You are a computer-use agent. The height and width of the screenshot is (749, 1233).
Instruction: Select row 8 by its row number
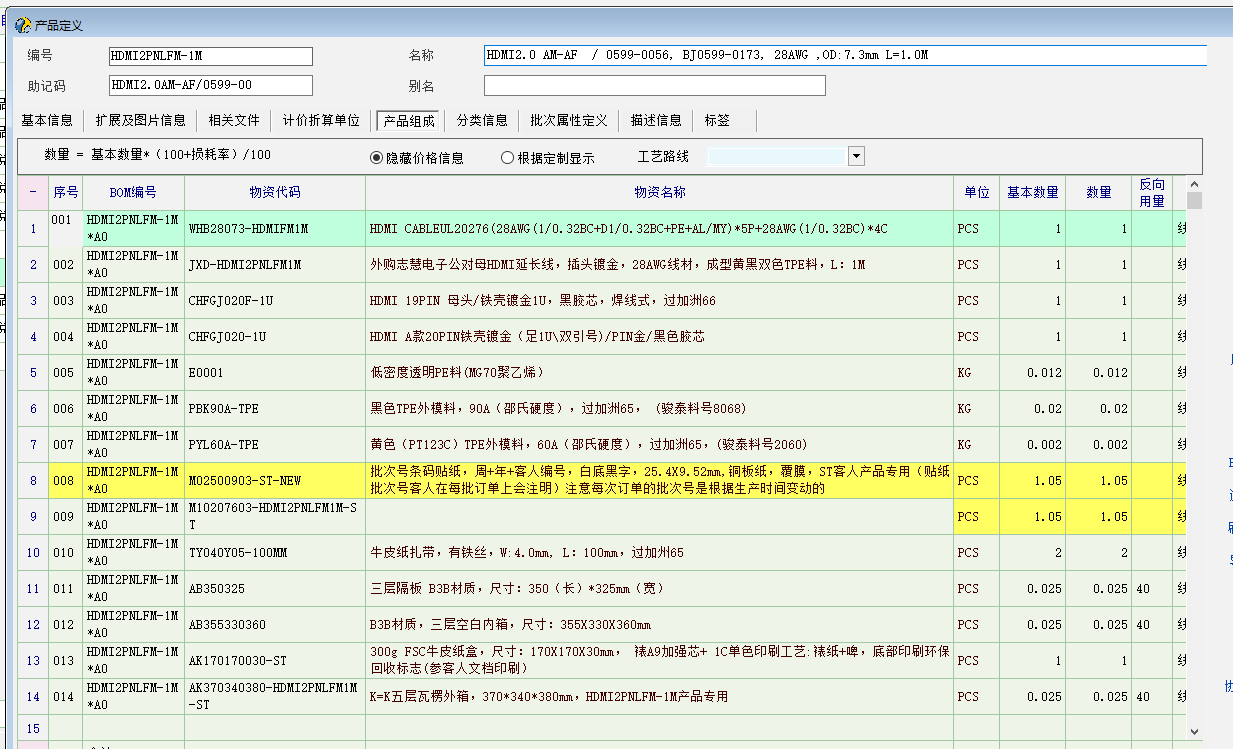point(33,481)
